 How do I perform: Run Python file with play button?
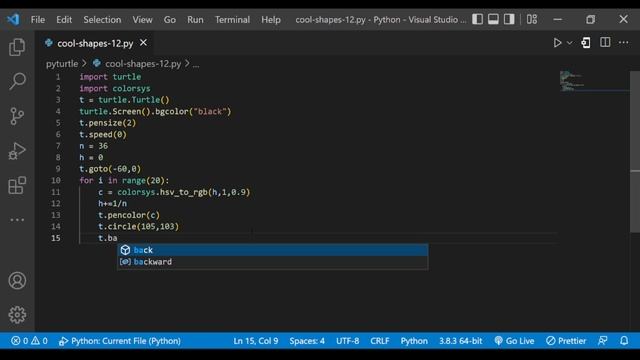click(x=557, y=43)
